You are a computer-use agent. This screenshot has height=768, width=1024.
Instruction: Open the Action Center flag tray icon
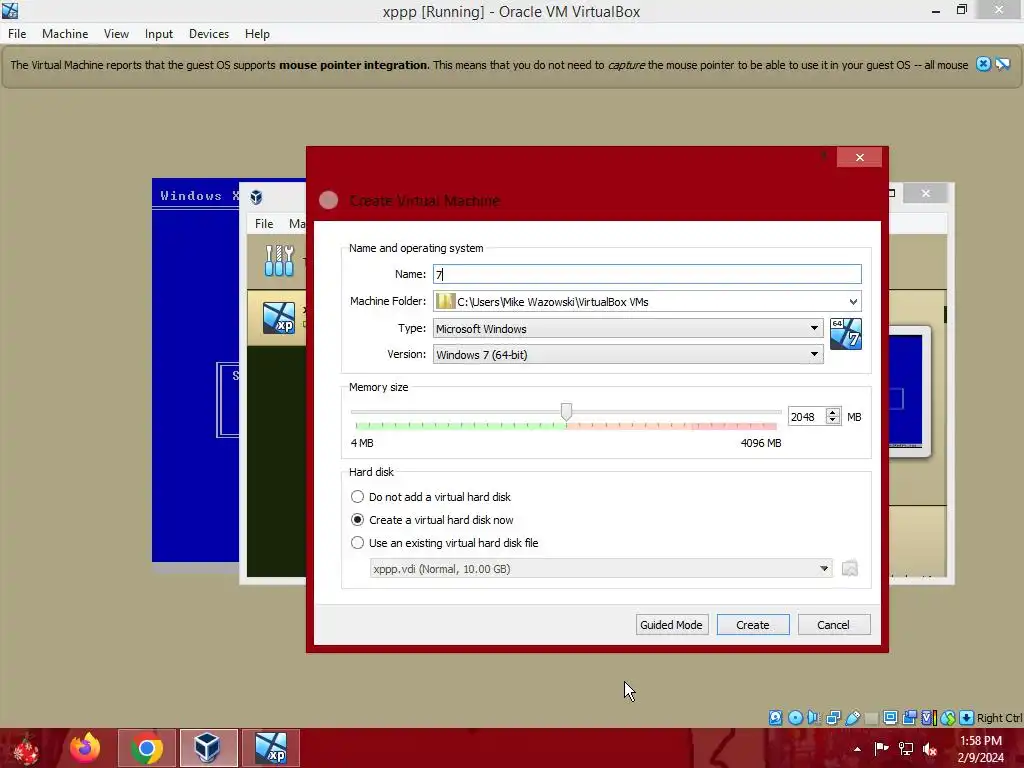coord(882,749)
